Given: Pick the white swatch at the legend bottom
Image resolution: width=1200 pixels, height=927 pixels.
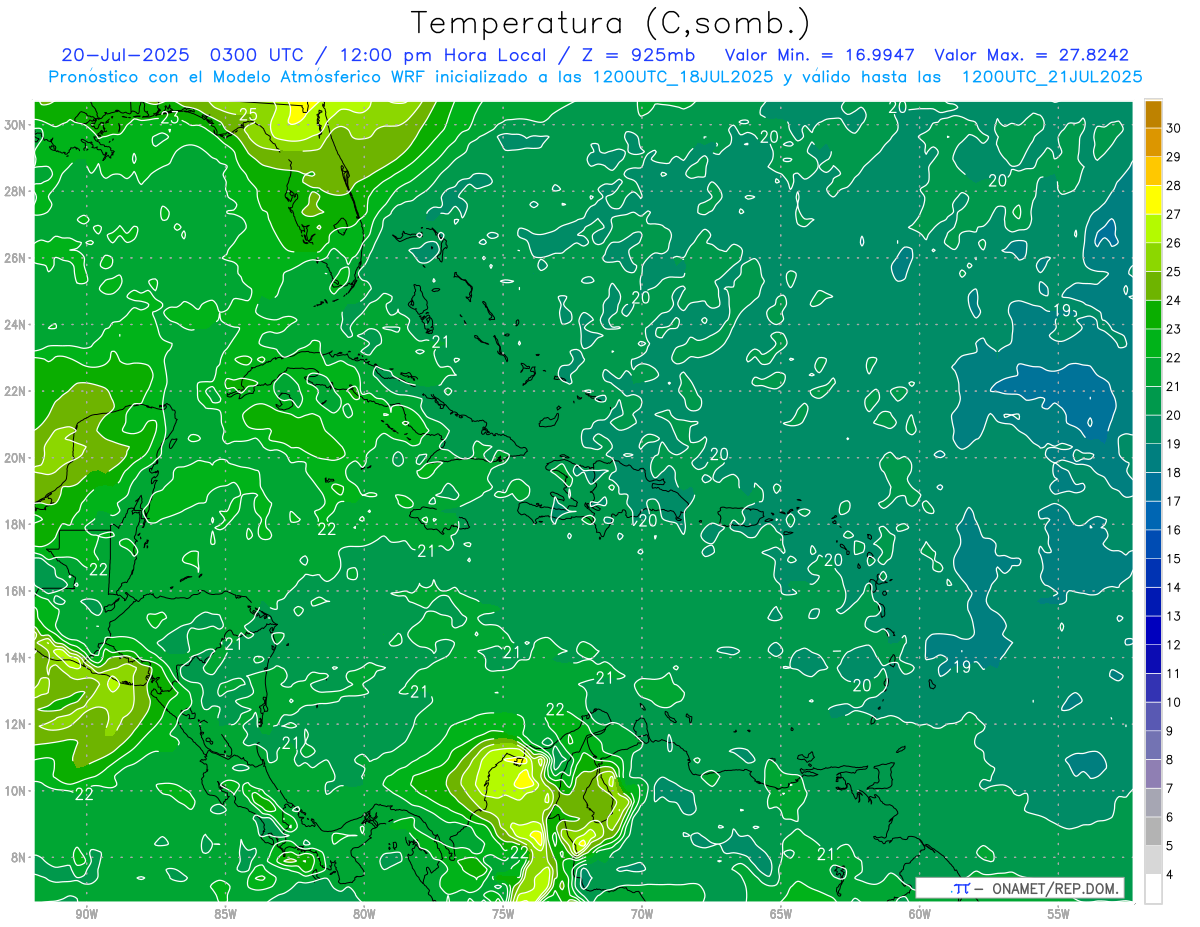Looking at the screenshot, I should 1153,889.
